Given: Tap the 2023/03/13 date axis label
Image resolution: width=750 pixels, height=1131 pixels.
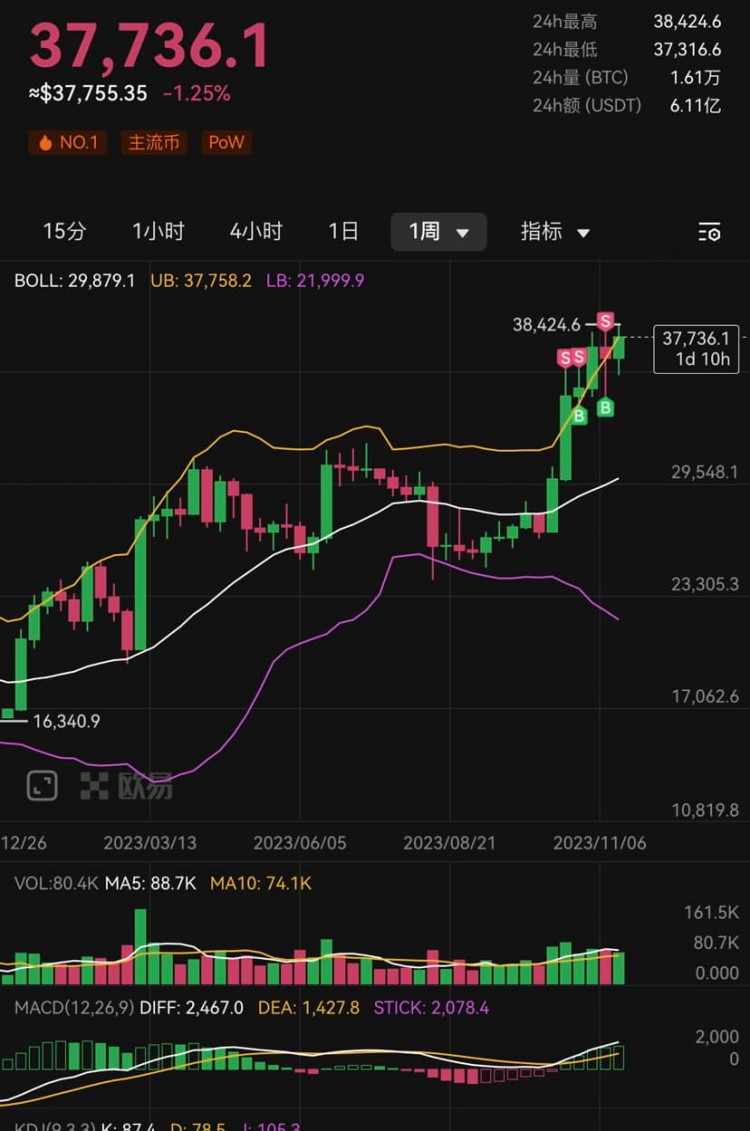Looking at the screenshot, I should pyautogui.click(x=149, y=842).
